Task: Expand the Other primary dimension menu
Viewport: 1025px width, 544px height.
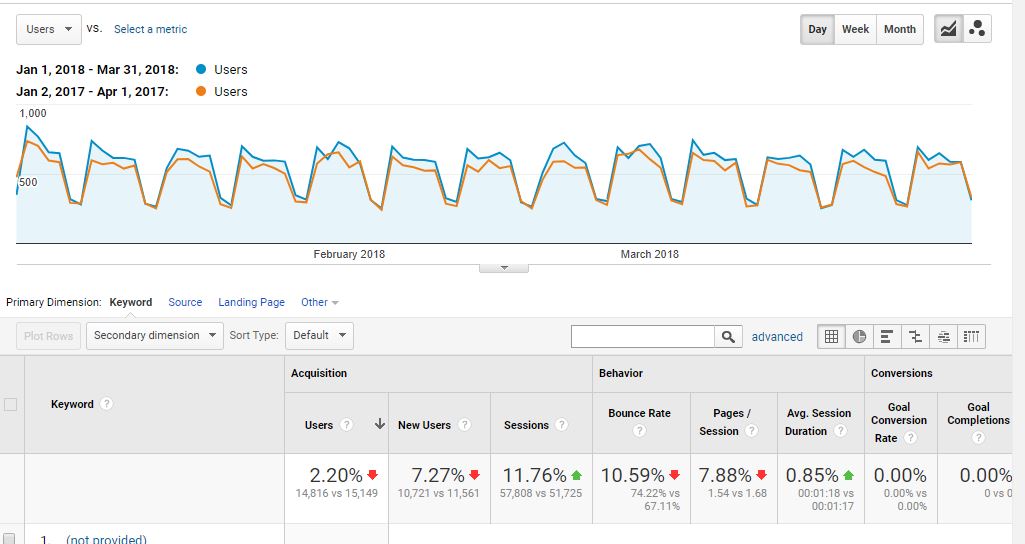Action: [x=320, y=302]
